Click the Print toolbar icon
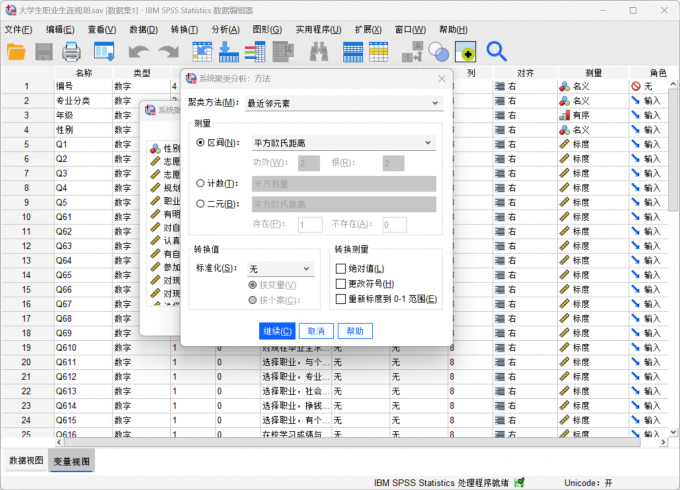Screen dimensions: 680x490 tap(71, 52)
